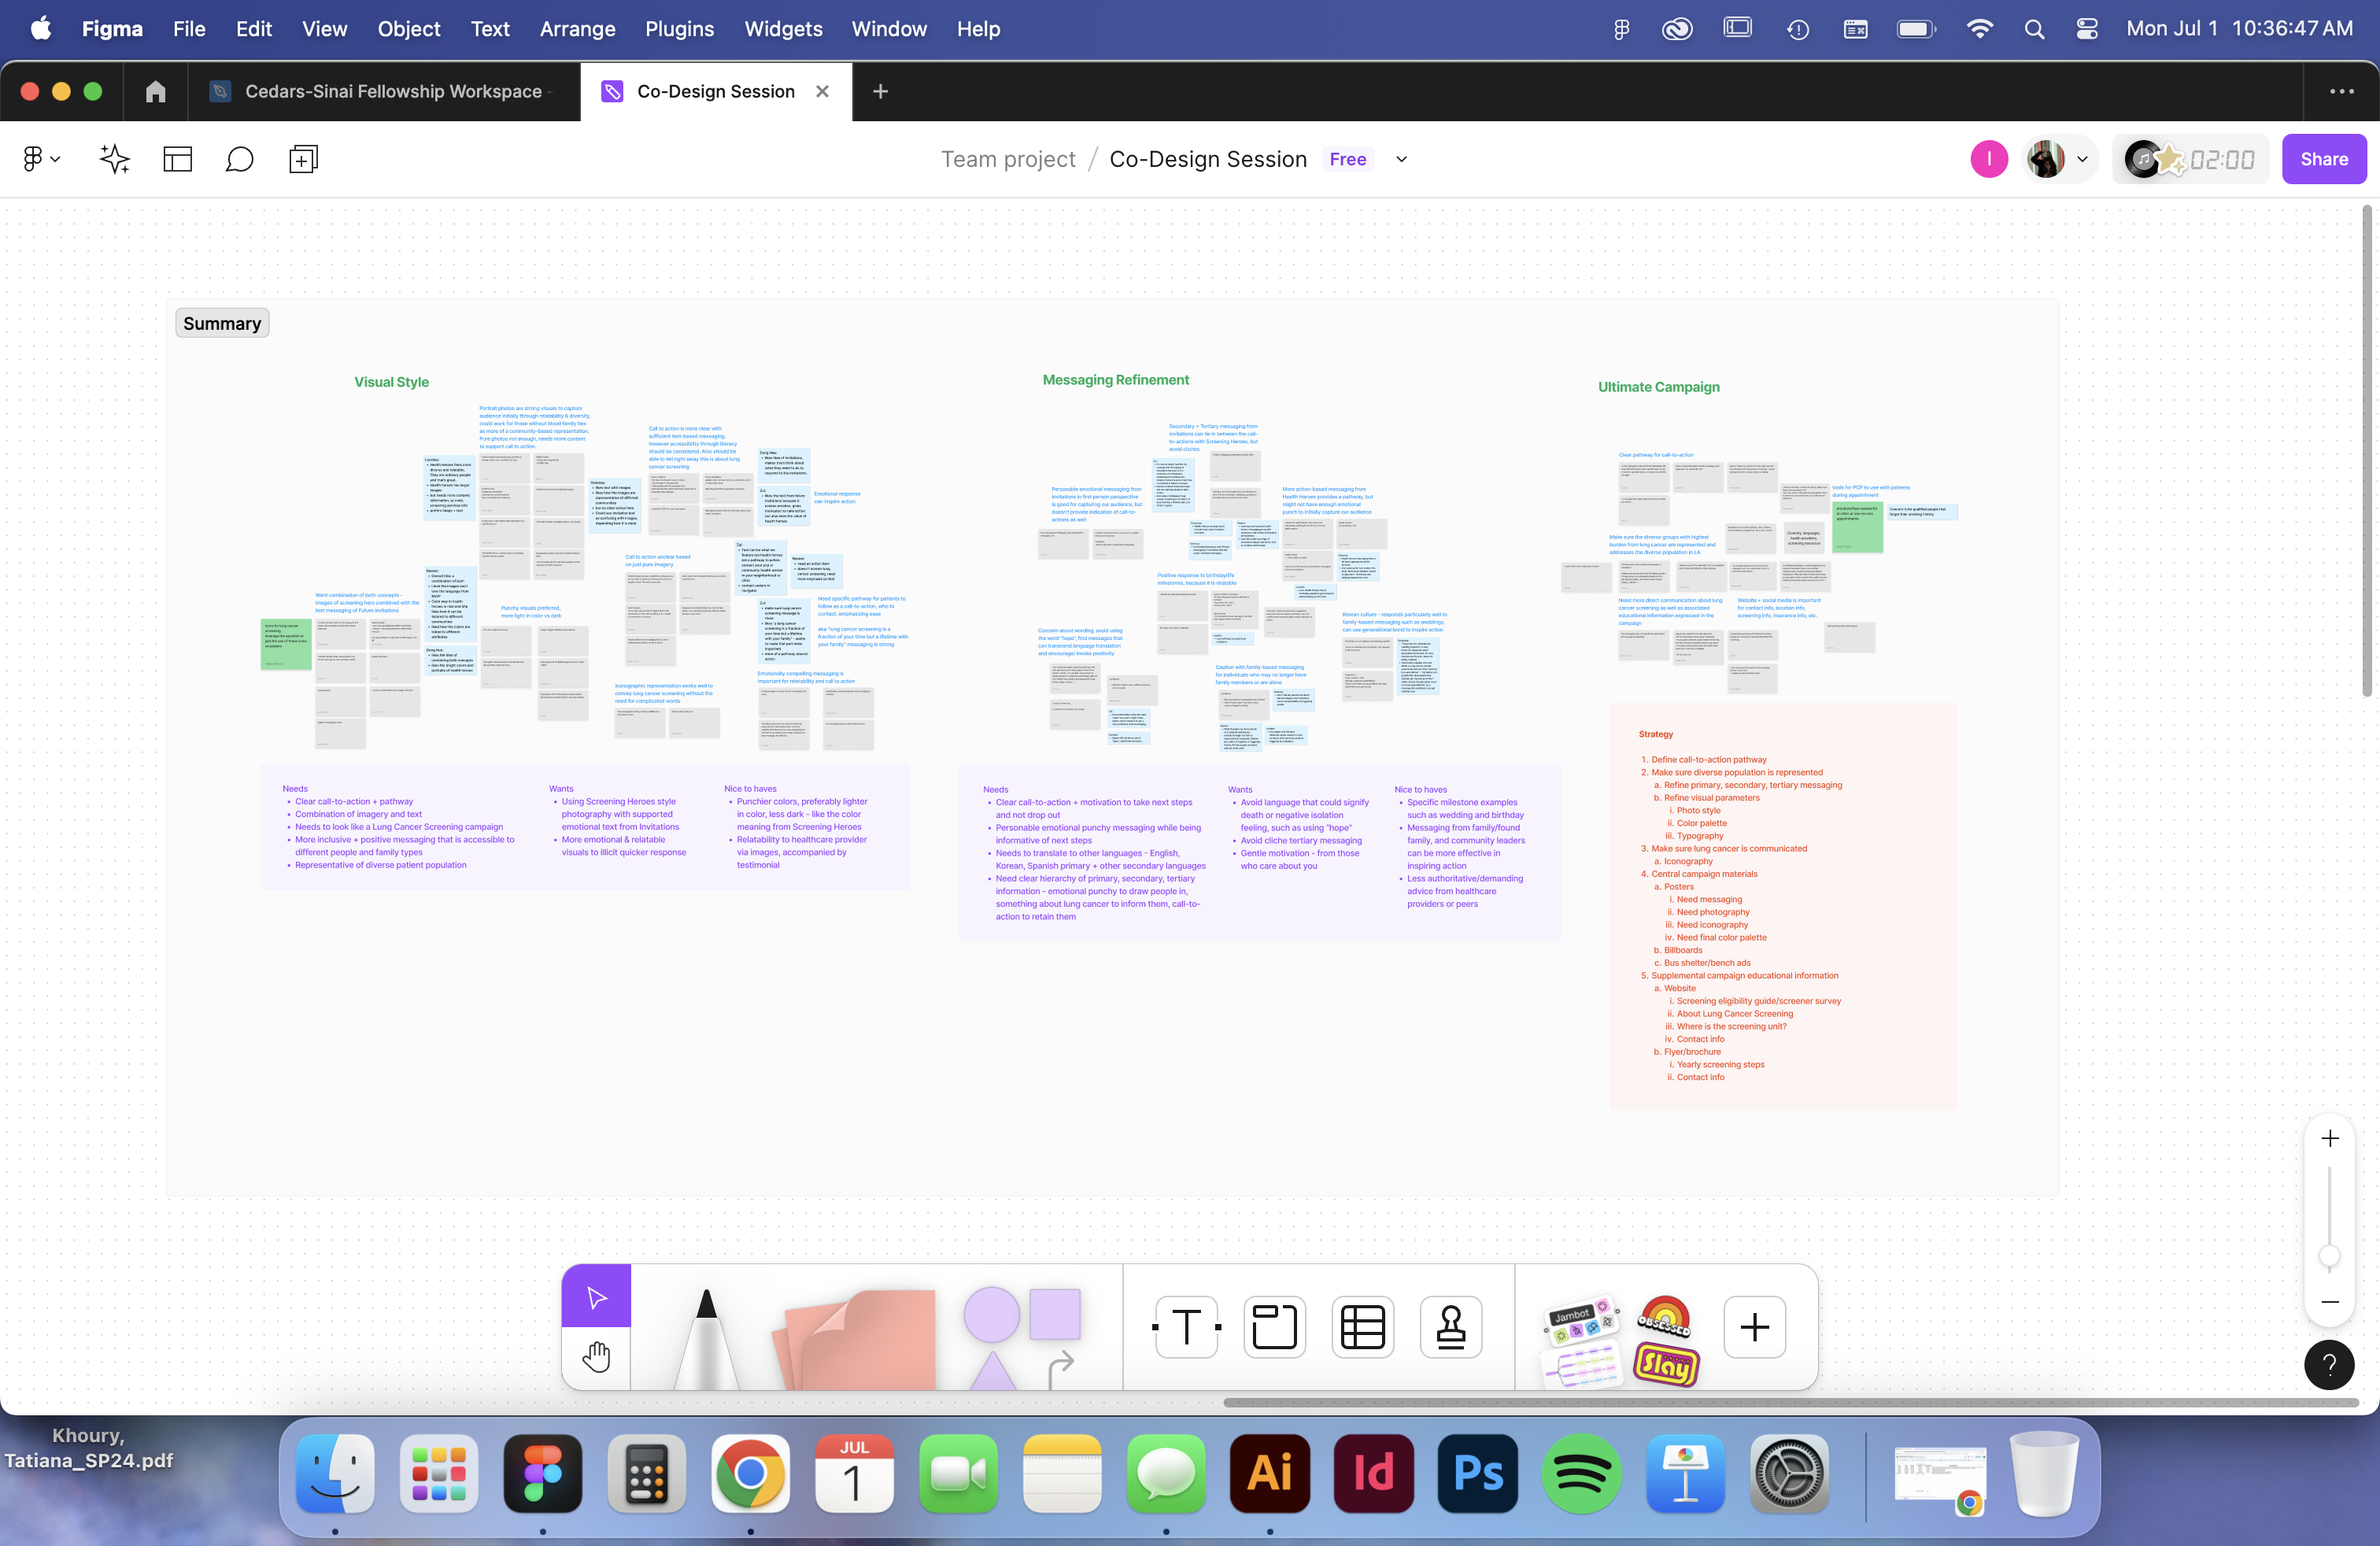
Task: Choose the Text tool
Action: (1186, 1327)
